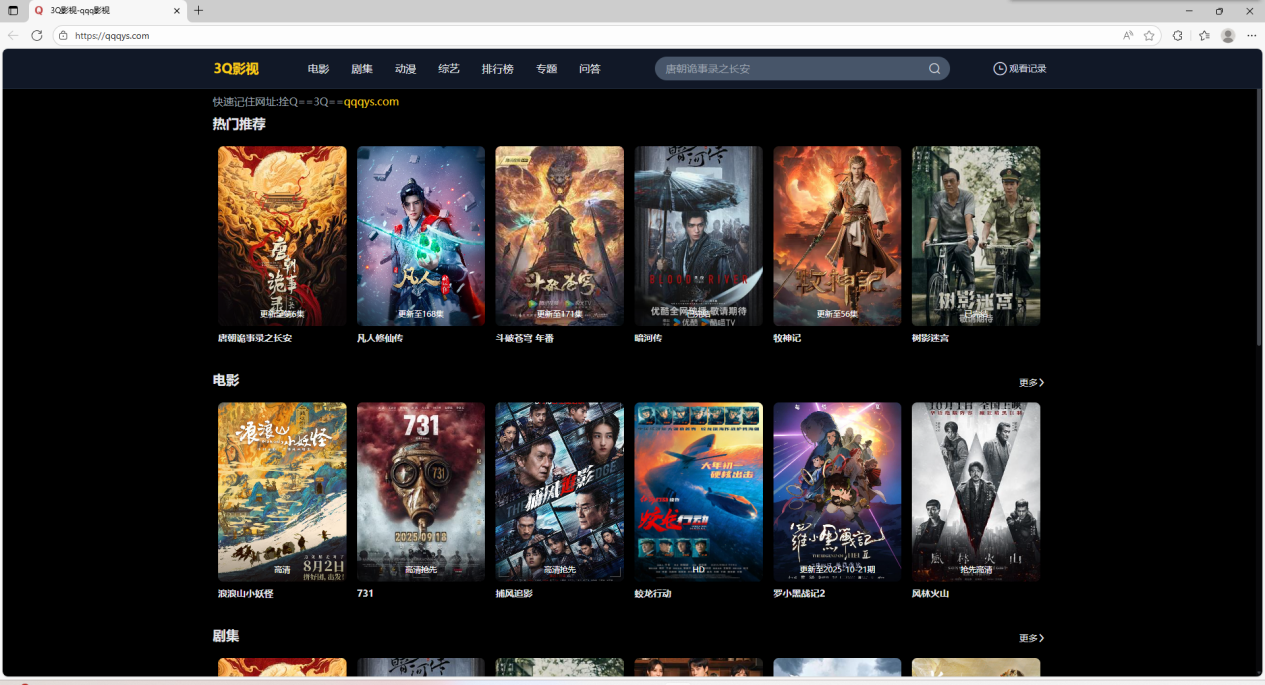Click the 蛟龙行动 title text
Screen dimensions: 1265x685
coord(653,594)
